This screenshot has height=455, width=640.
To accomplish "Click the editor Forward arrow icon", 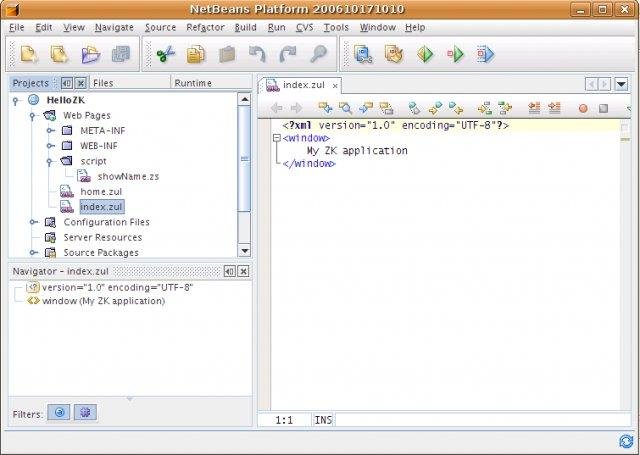I will [x=296, y=108].
